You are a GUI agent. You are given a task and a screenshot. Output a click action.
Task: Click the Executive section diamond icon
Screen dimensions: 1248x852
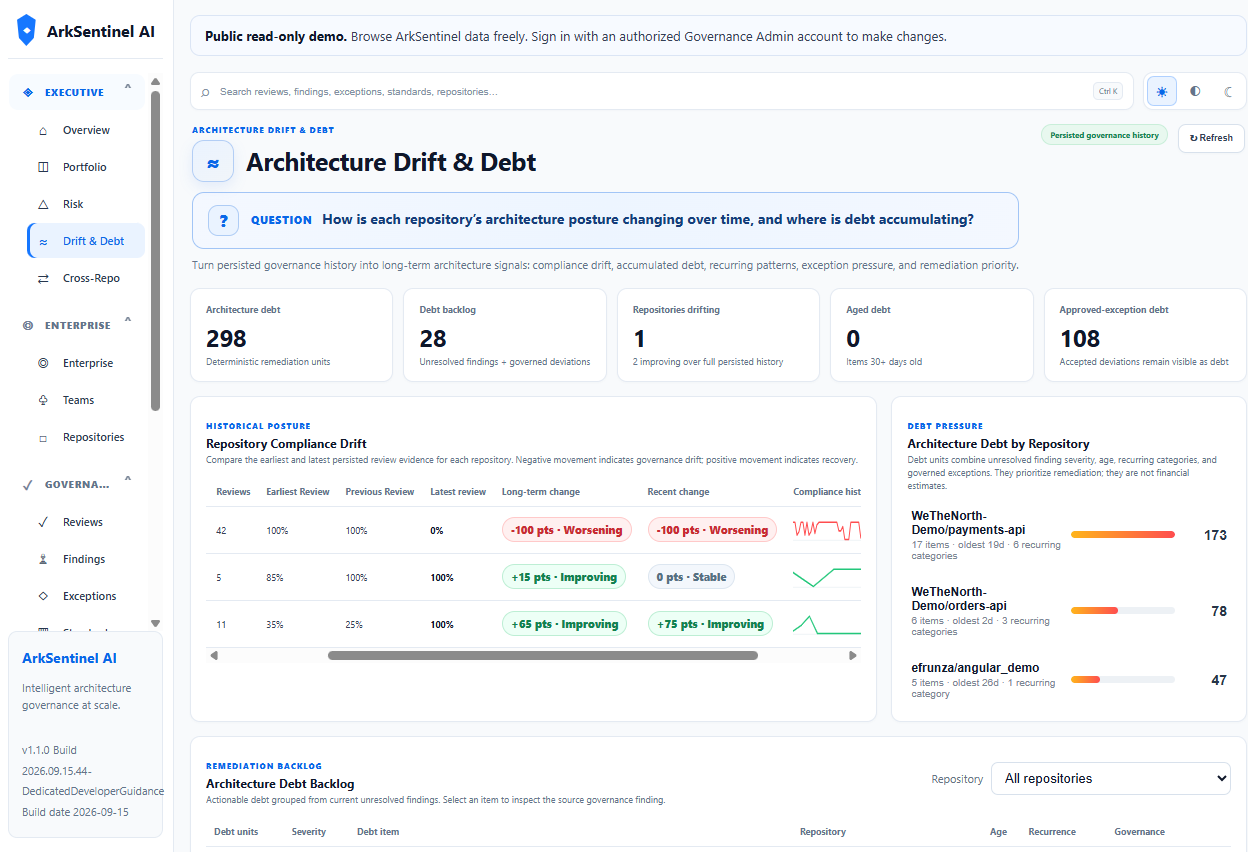click(x=28, y=92)
